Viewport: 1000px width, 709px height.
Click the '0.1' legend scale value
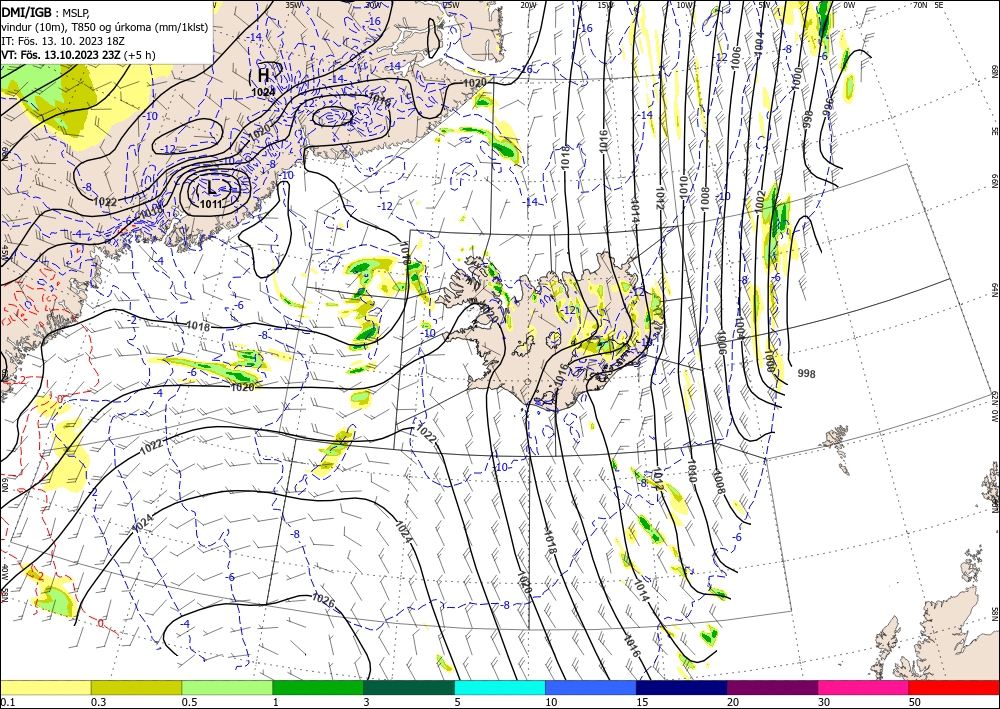[7, 702]
